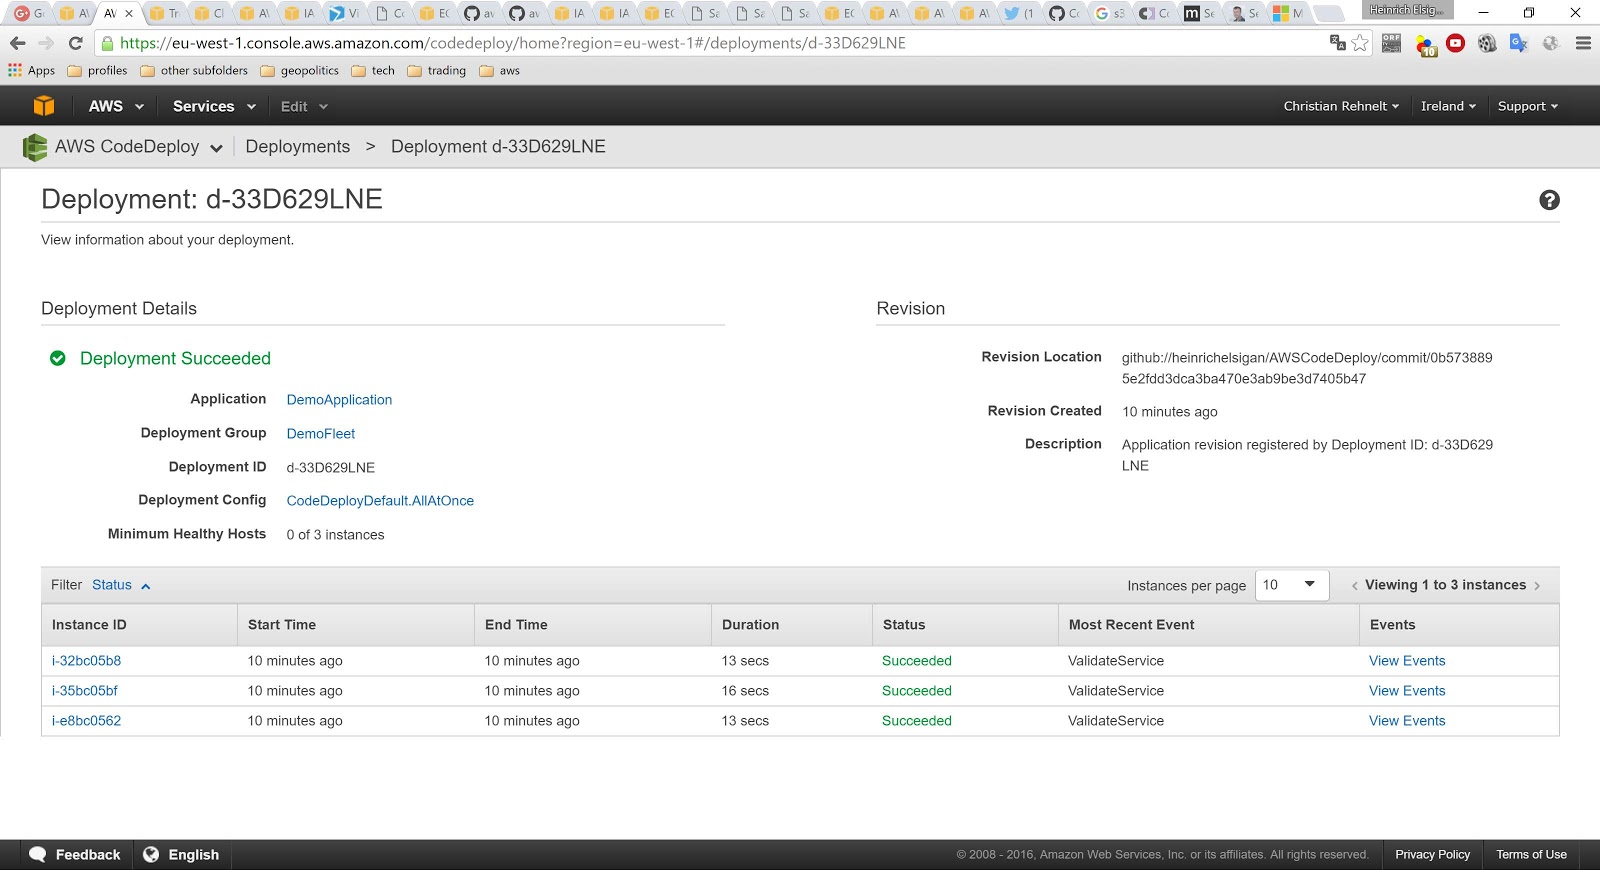This screenshot has width=1600, height=870.
Task: Open the trading bookmarks folder
Action: point(437,71)
